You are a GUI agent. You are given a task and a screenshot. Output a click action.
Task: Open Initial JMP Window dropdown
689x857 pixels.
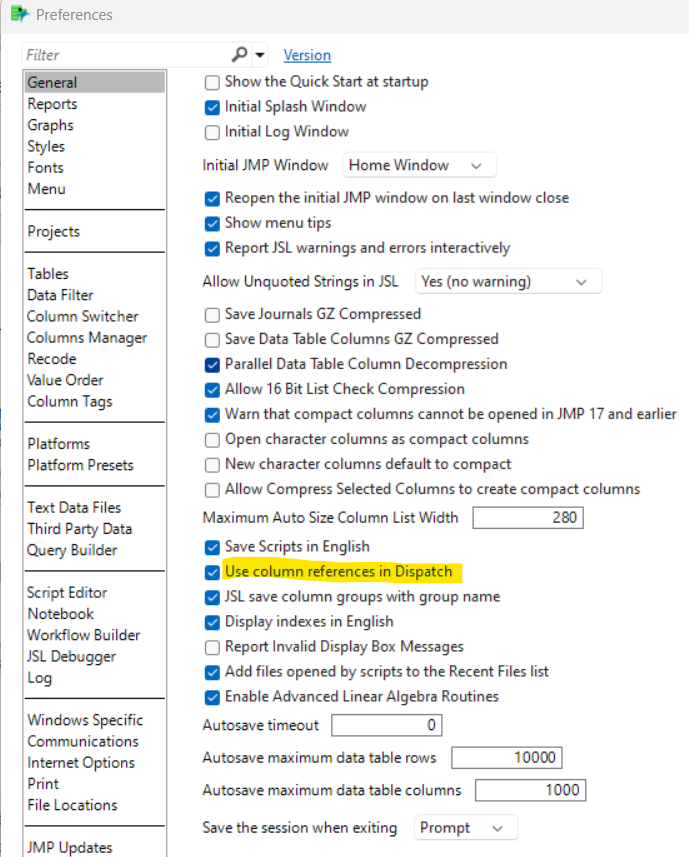420,165
